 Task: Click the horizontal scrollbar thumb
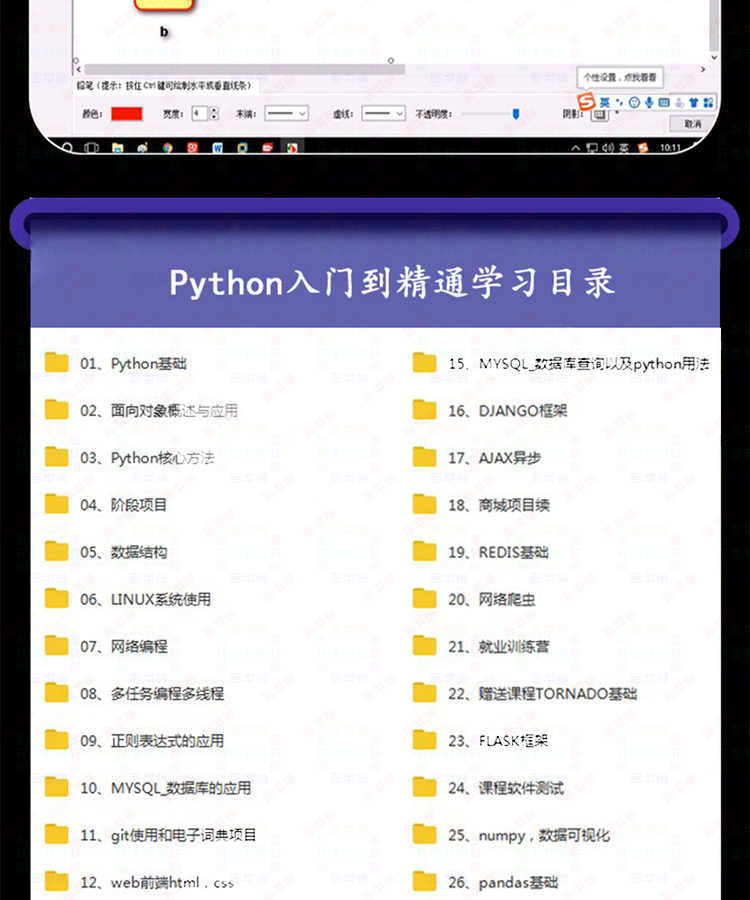(x=245, y=69)
